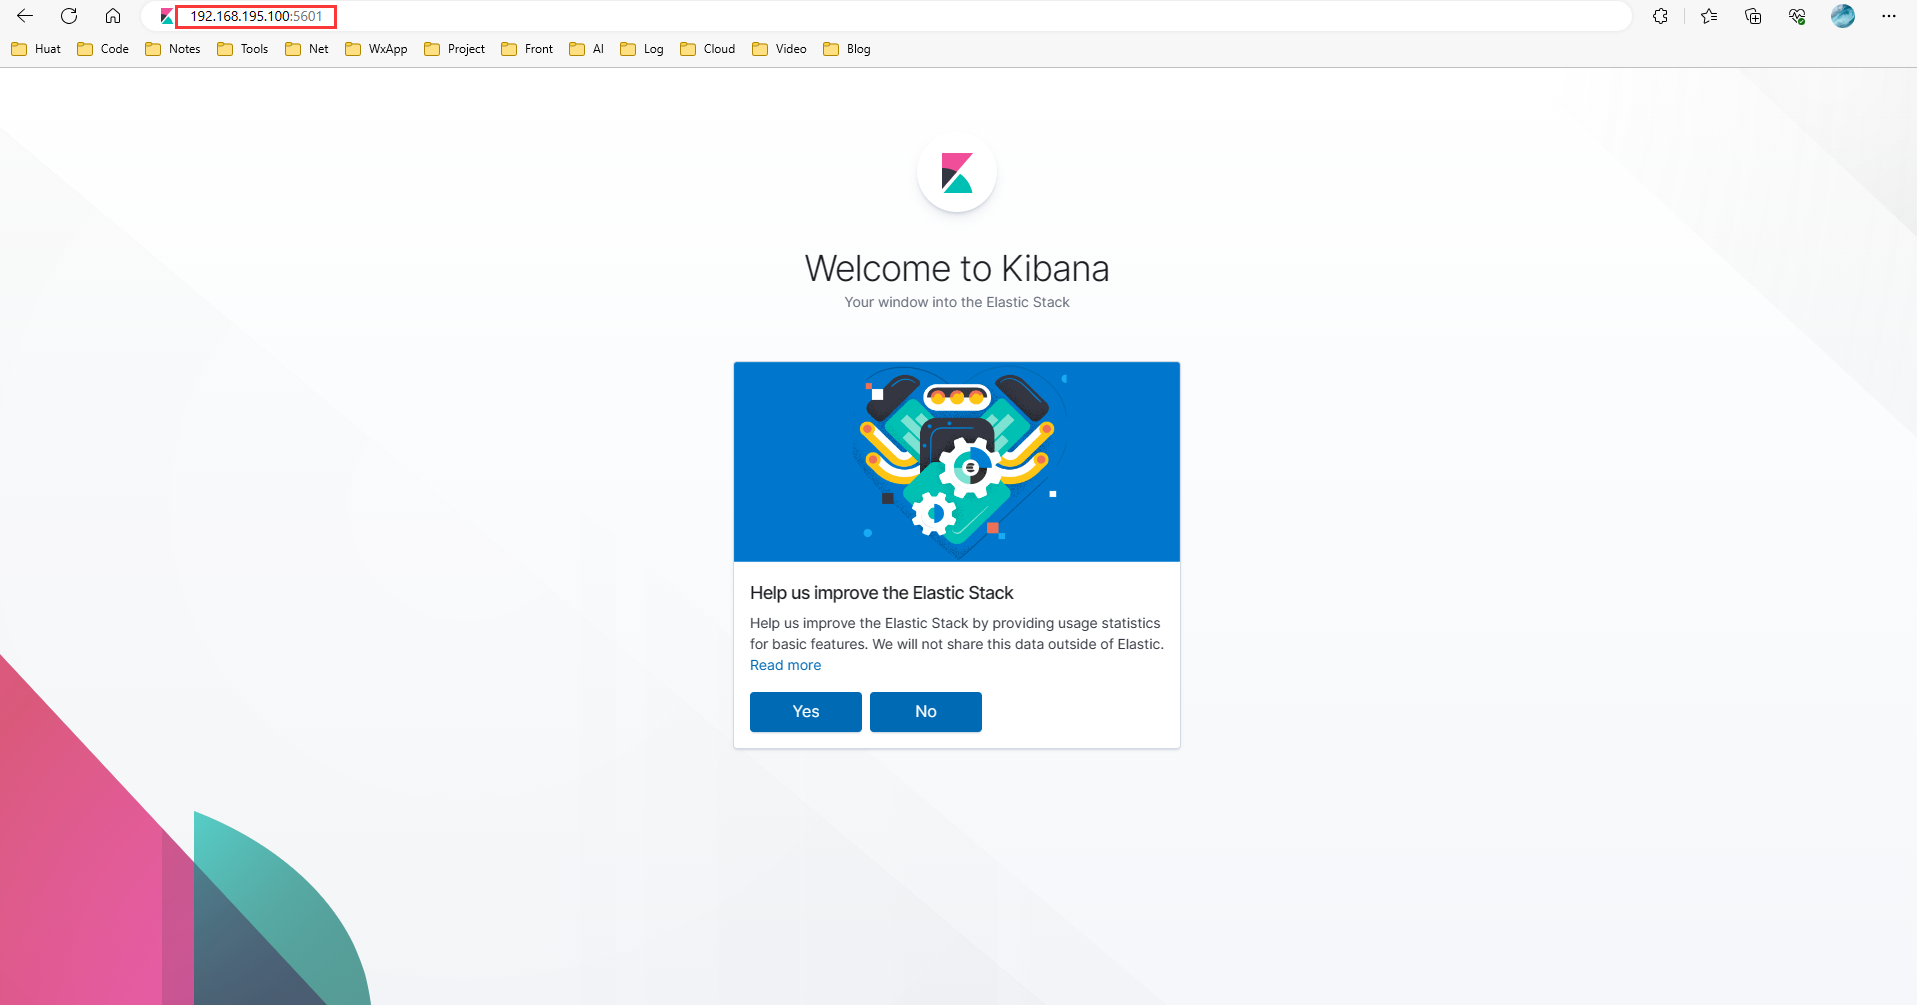
Task: Click Yes to share usage statistics
Action: point(805,712)
